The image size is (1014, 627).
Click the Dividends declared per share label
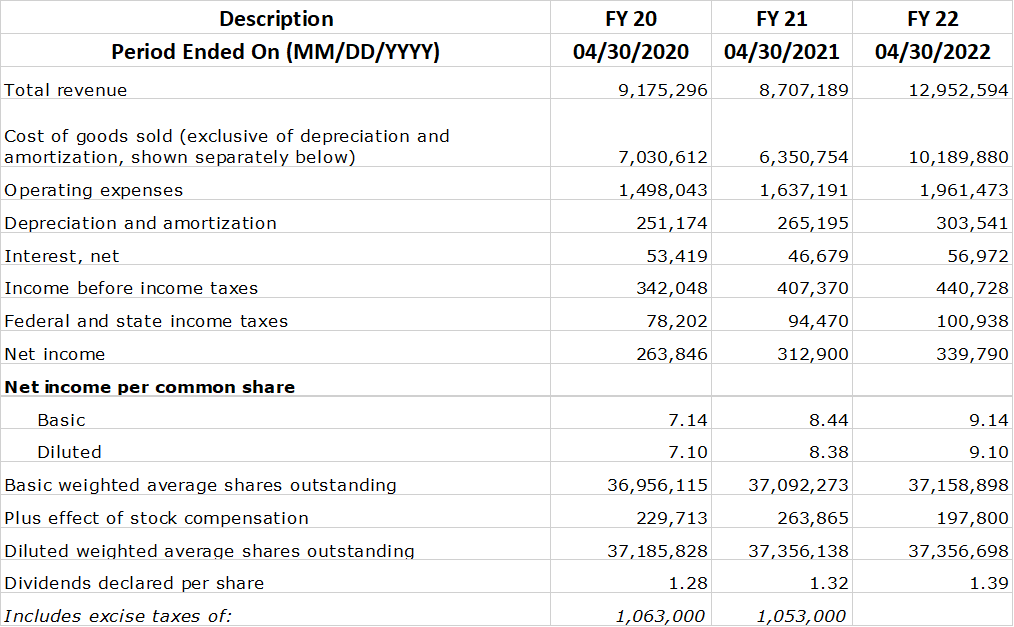tap(134, 584)
